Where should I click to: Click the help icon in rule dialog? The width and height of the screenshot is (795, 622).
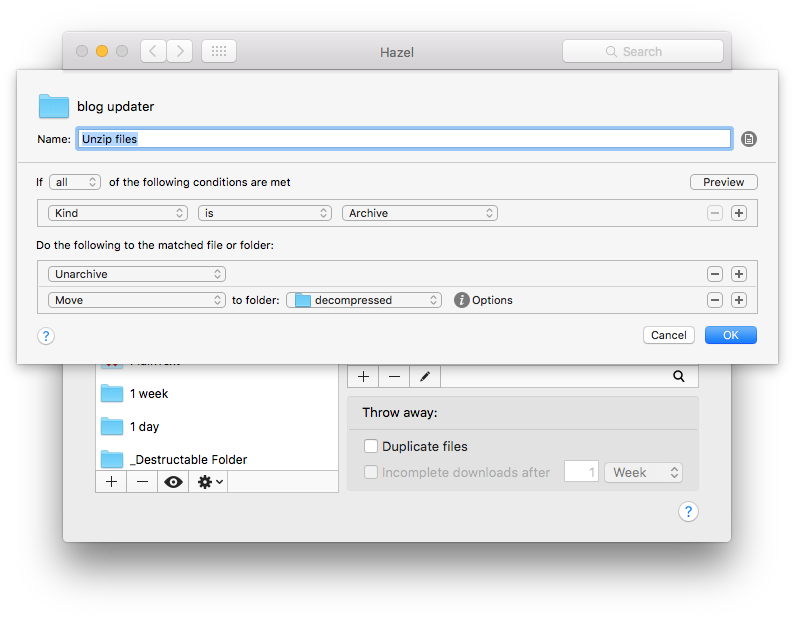click(x=46, y=336)
